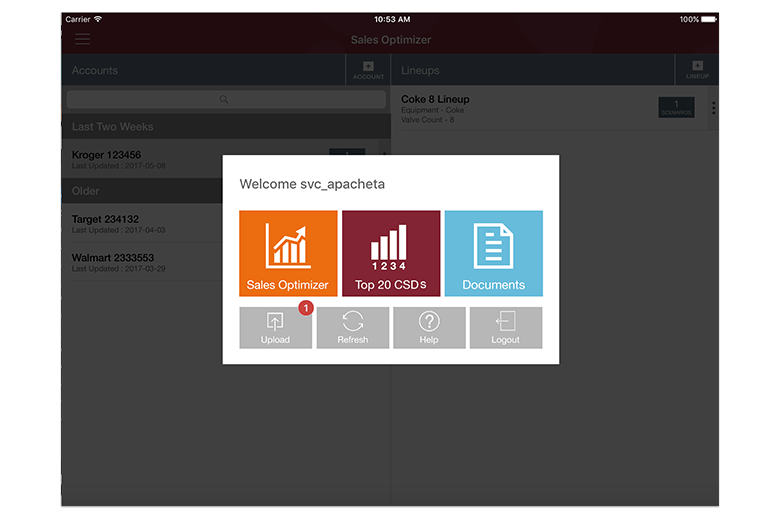Viewport: 780px width, 520px height.
Task: Add a new lineup with the LINEUP icon
Action: coord(697,70)
